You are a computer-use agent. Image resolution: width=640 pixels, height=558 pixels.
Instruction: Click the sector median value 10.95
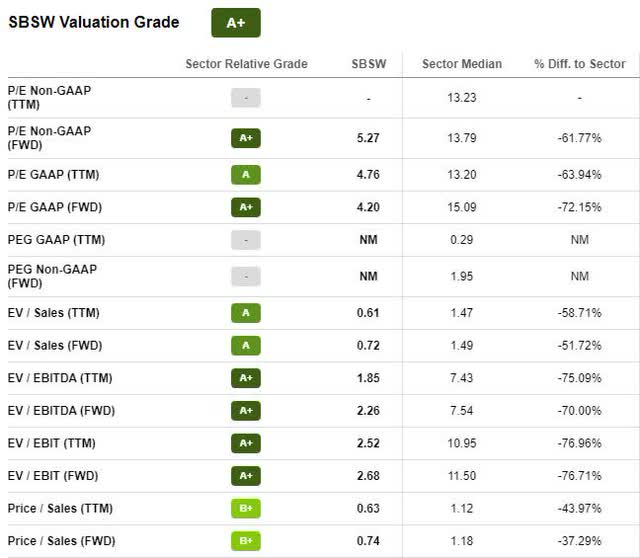coord(462,443)
